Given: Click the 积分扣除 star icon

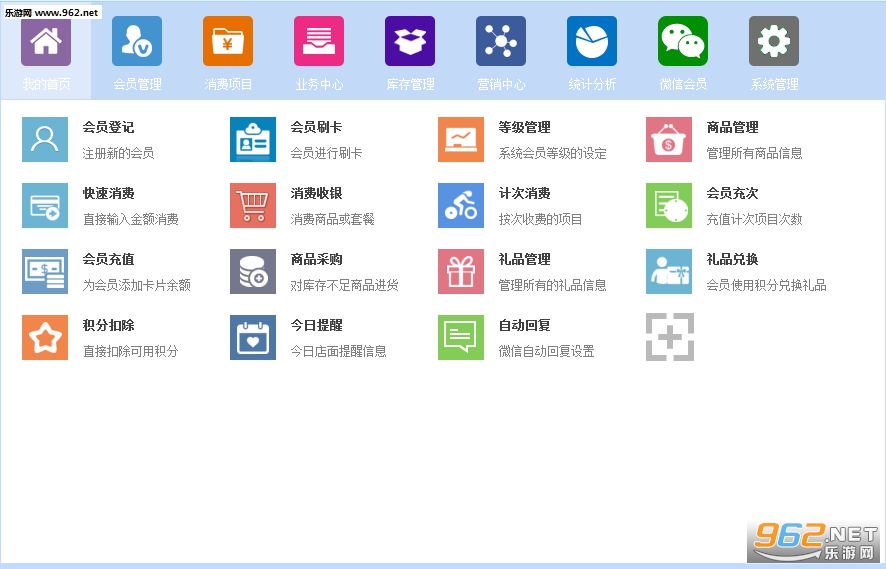Looking at the screenshot, I should [x=45, y=337].
